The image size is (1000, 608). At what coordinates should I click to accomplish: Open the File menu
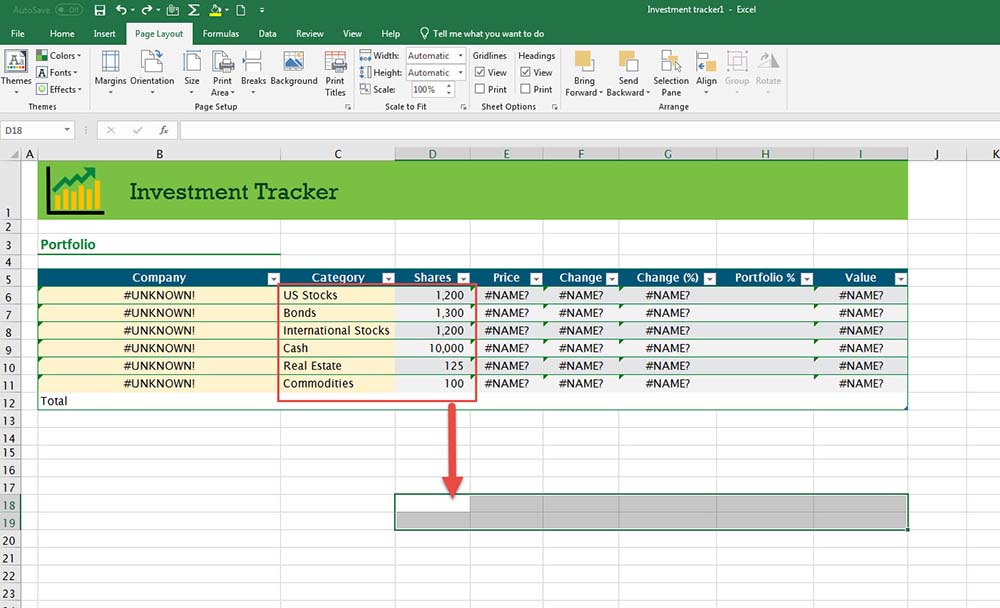pos(17,34)
